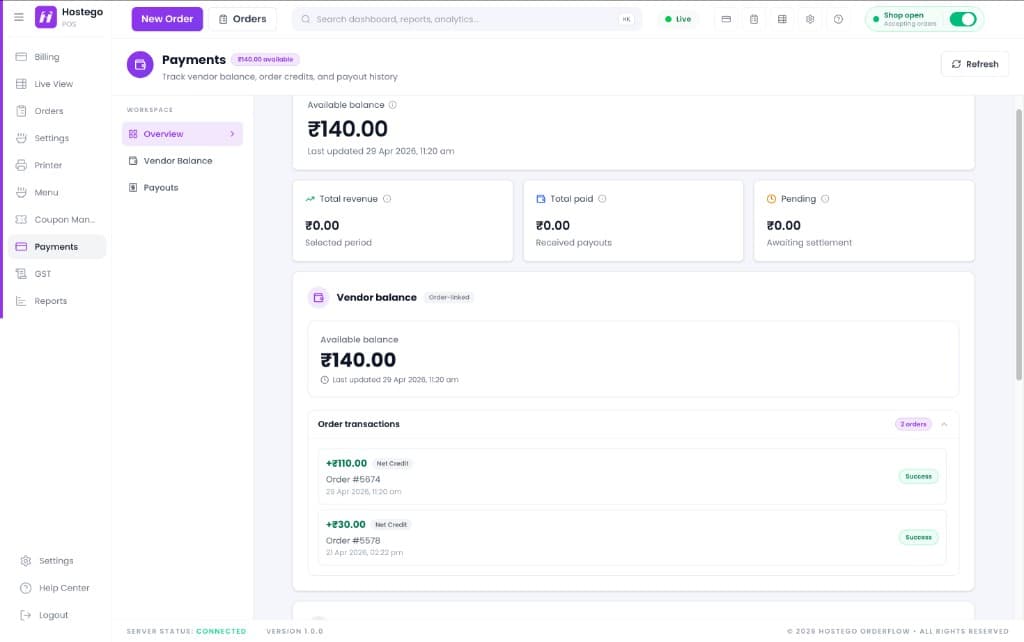1024x642 pixels.
Task: Click the Live status indicator
Action: click(x=678, y=19)
